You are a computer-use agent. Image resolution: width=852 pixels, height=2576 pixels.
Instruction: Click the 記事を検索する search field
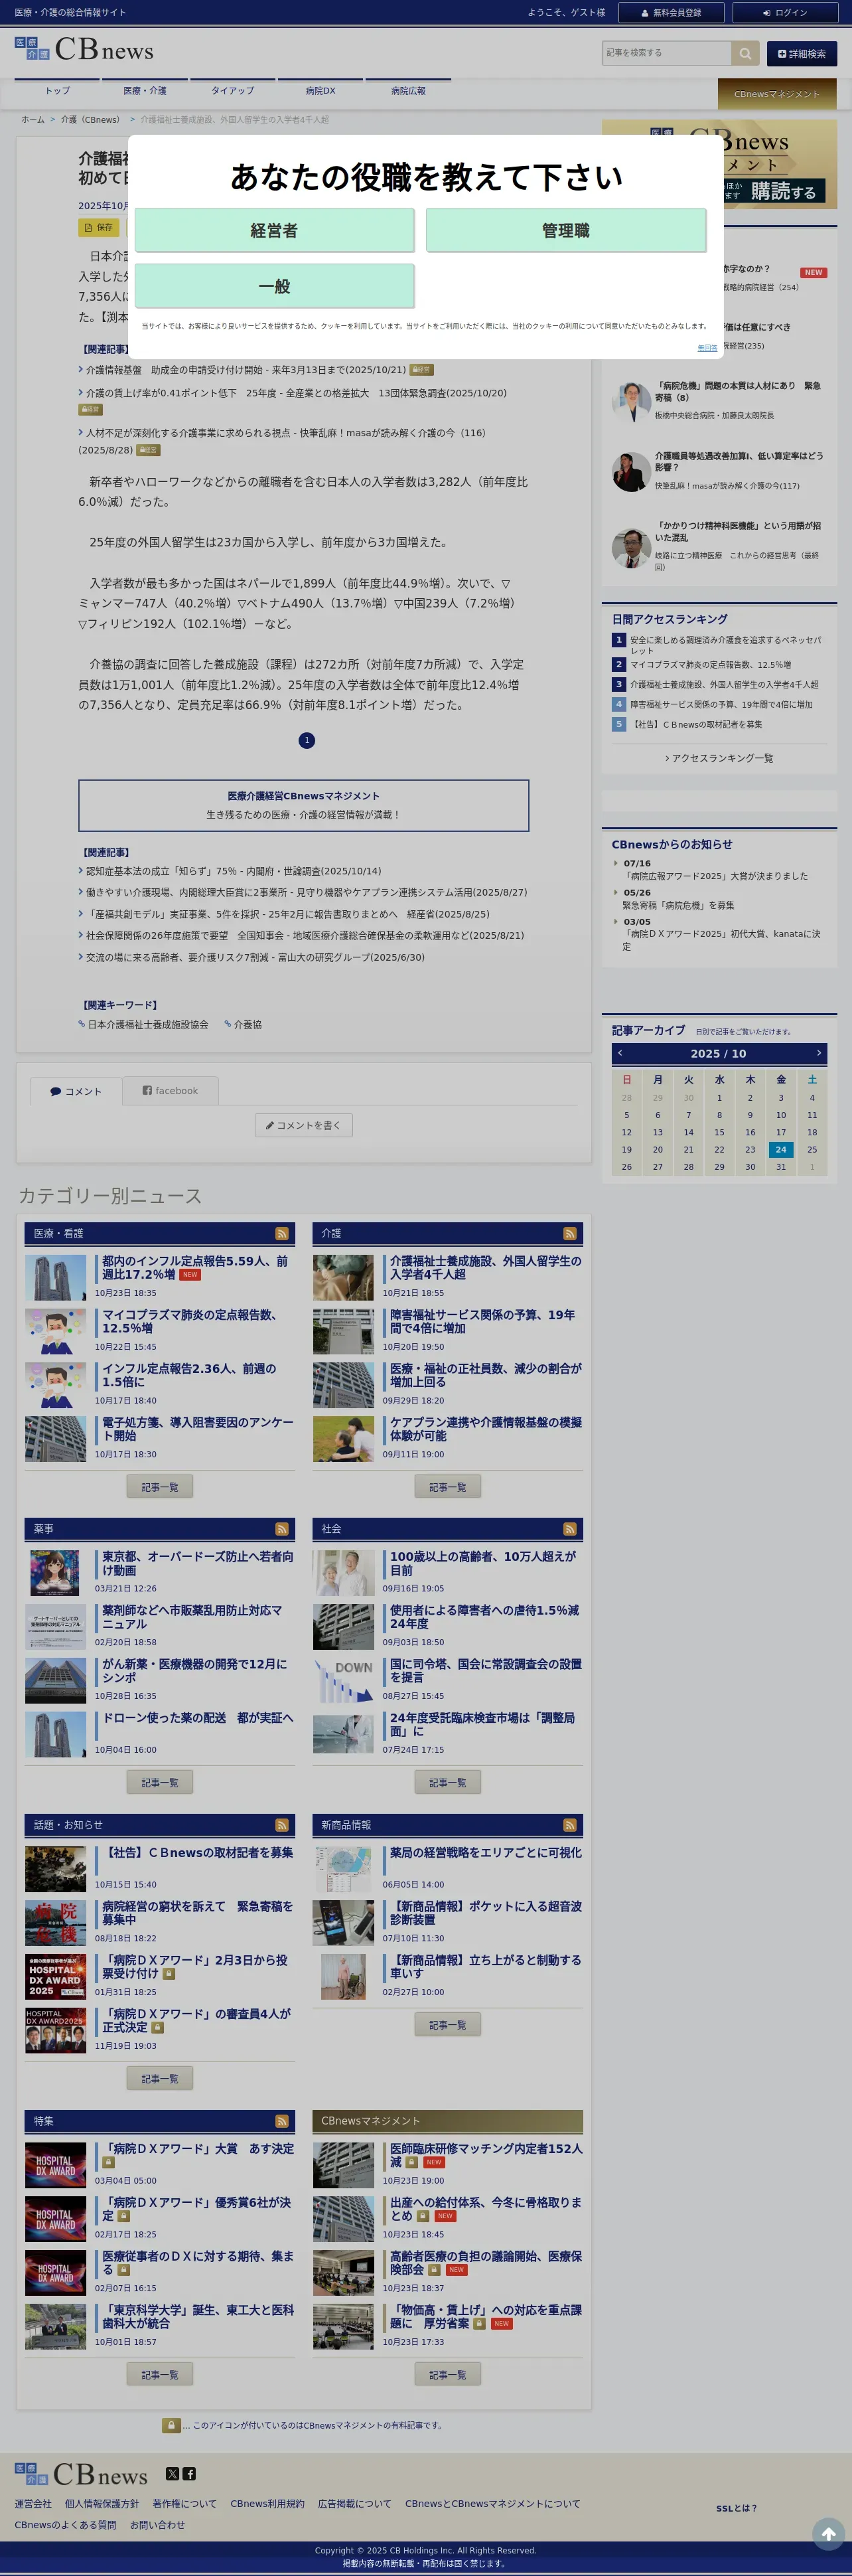[x=666, y=53]
